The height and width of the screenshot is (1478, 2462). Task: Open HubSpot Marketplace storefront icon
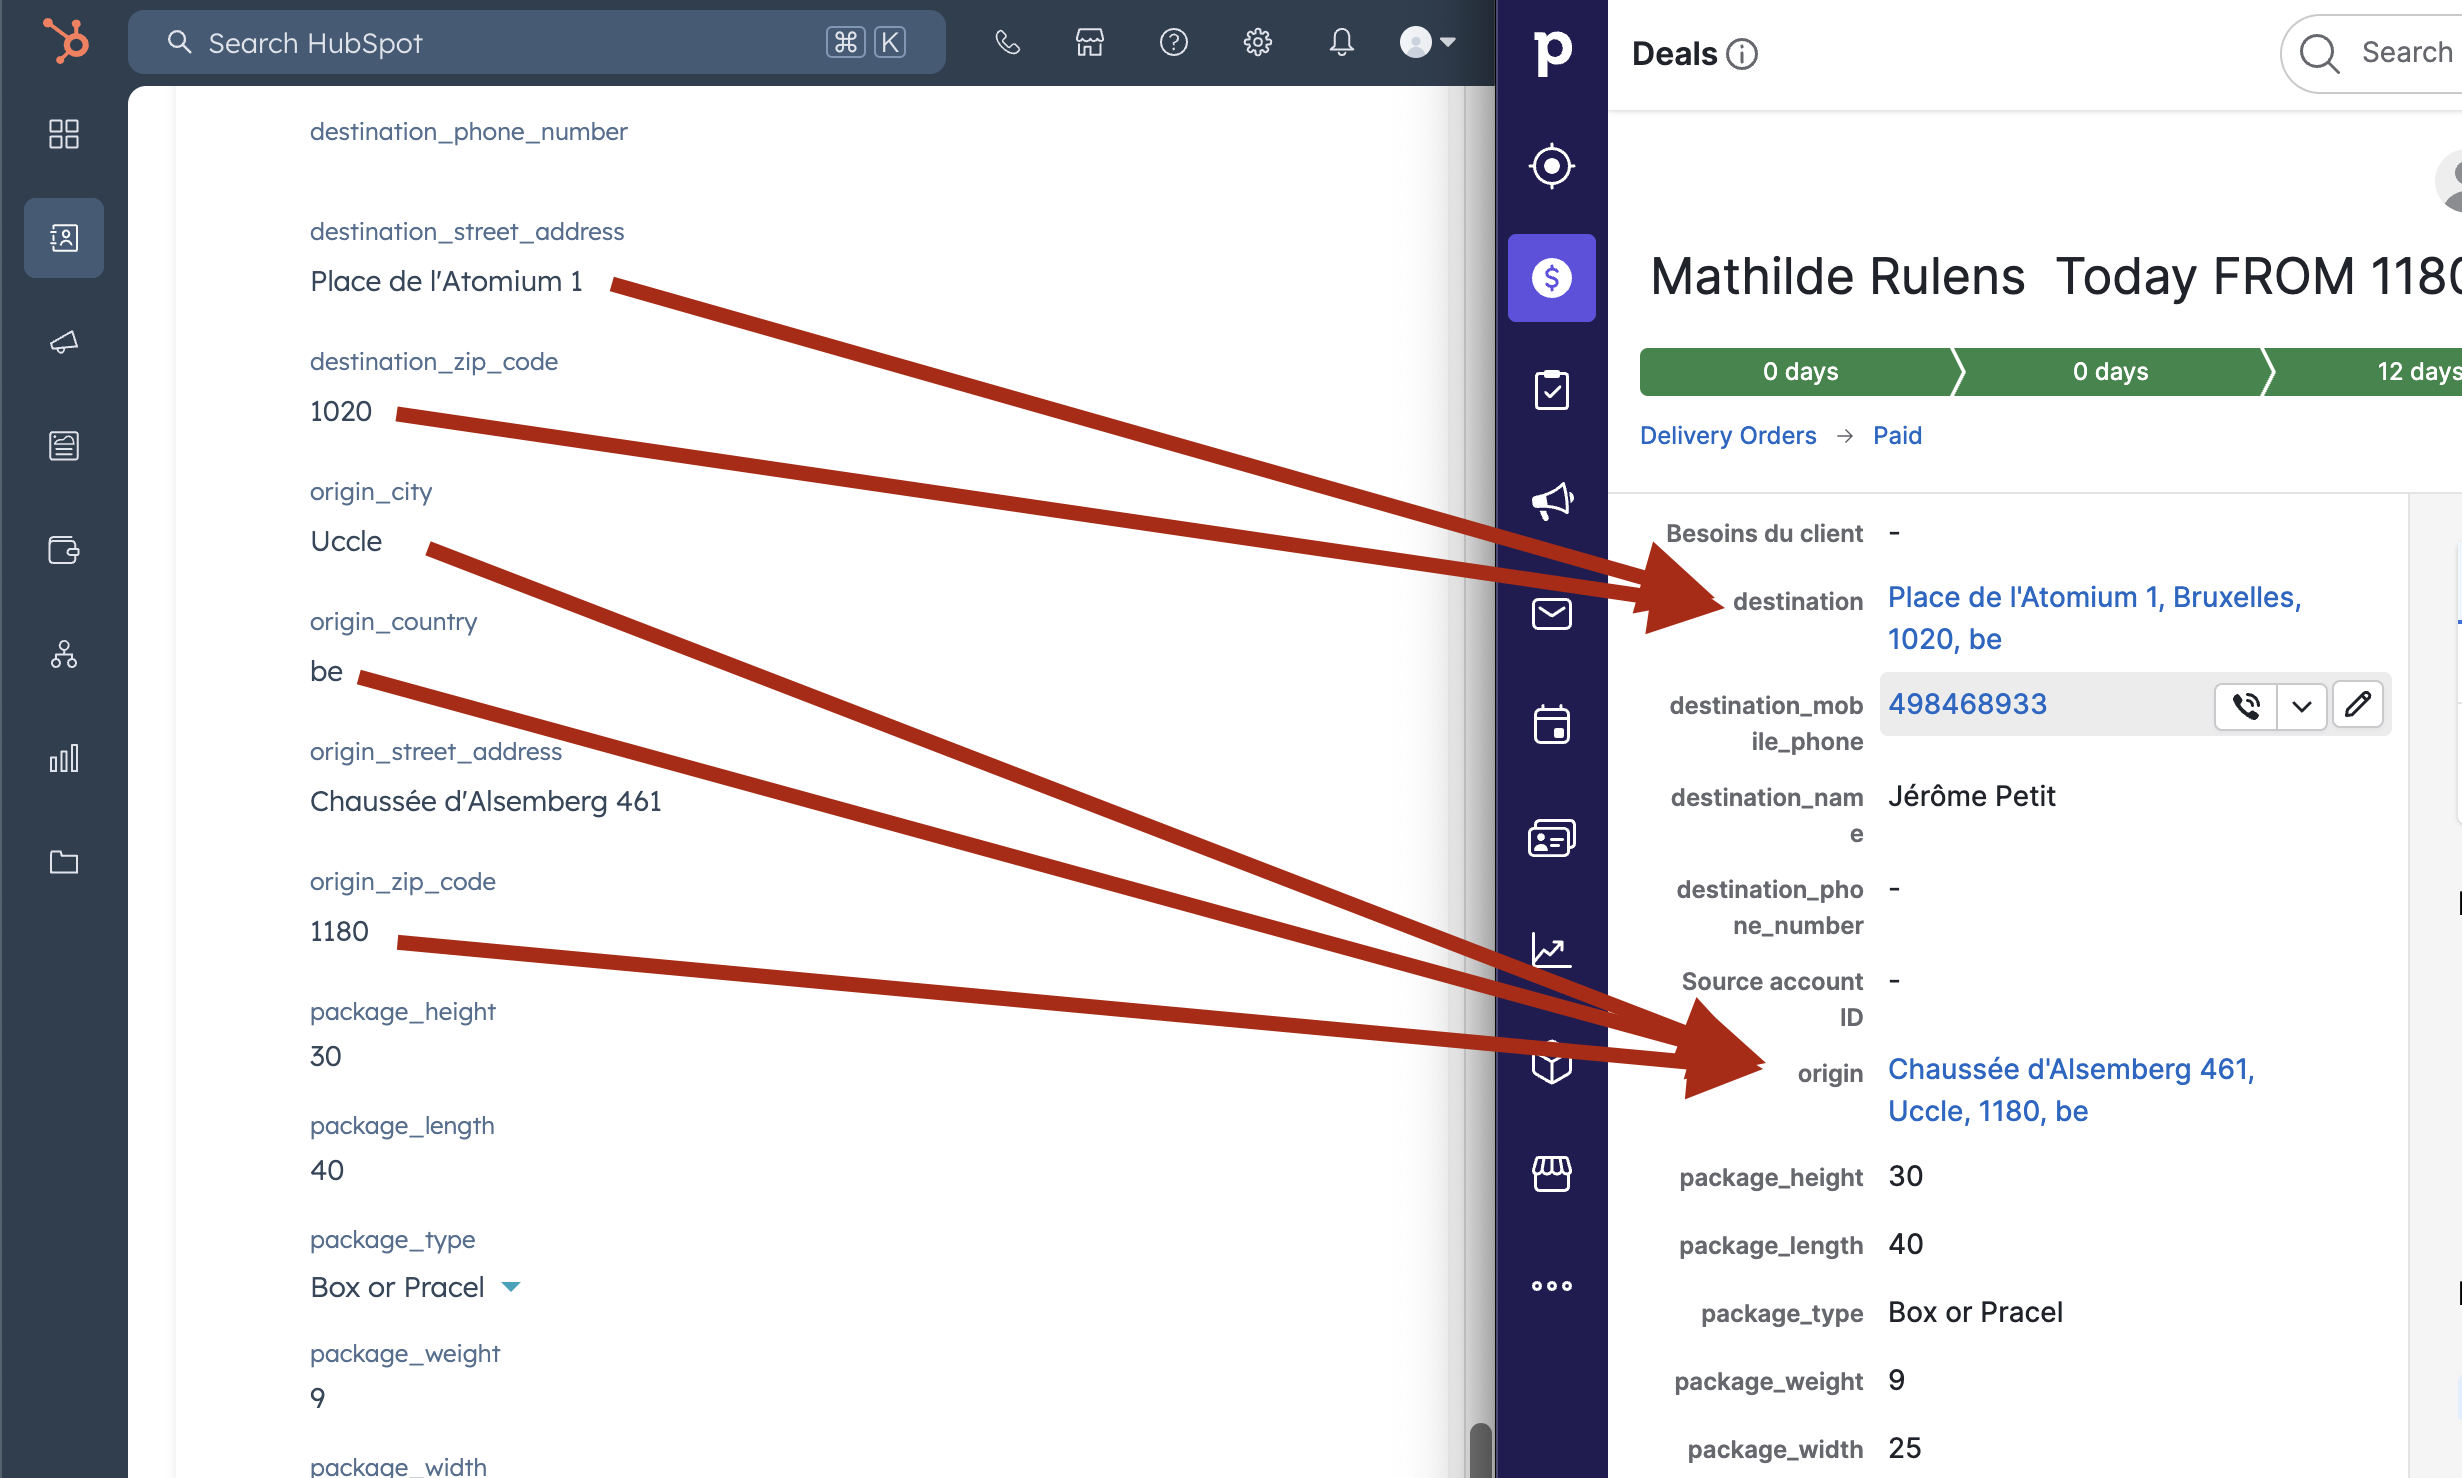(1090, 42)
